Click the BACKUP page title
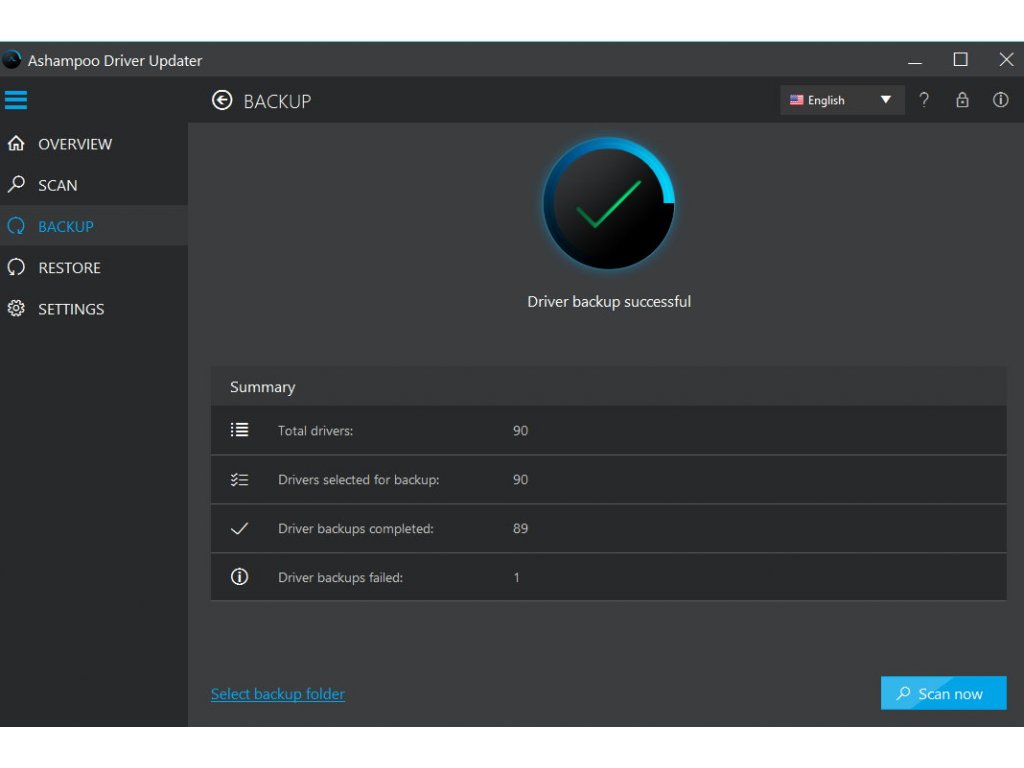The width and height of the screenshot is (1024, 768). (278, 101)
